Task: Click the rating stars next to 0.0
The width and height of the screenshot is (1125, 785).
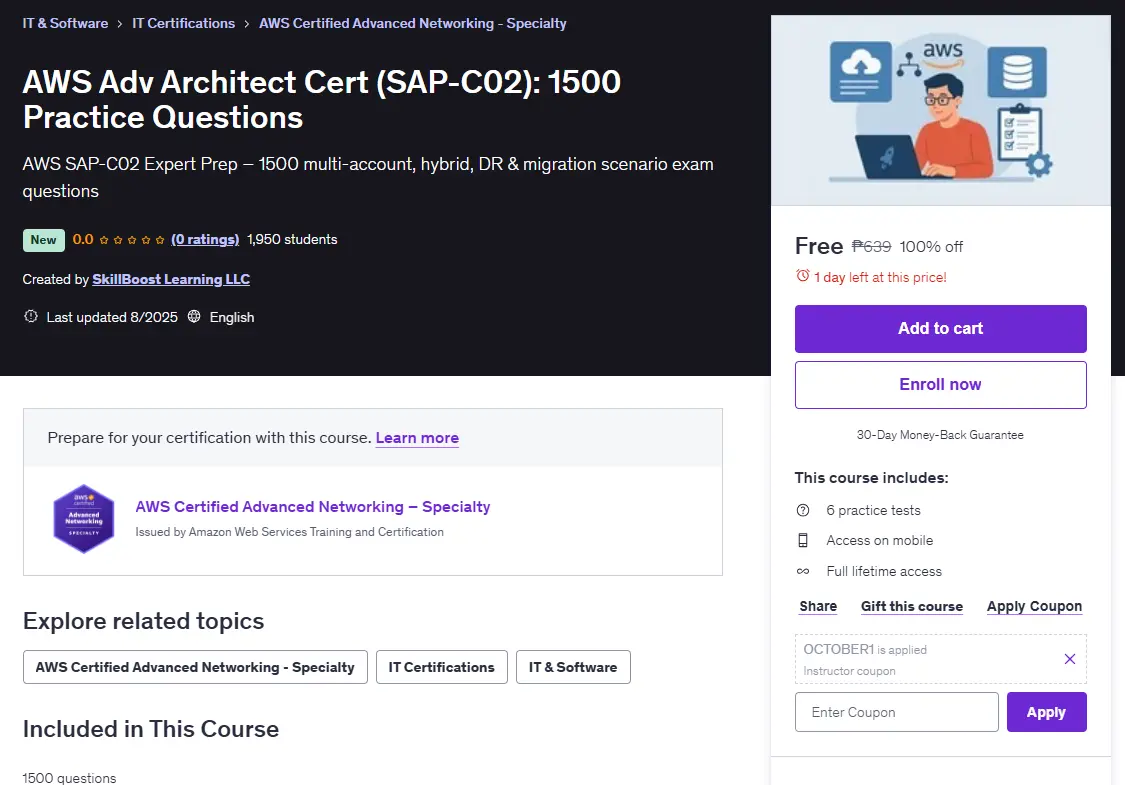Action: tap(132, 240)
